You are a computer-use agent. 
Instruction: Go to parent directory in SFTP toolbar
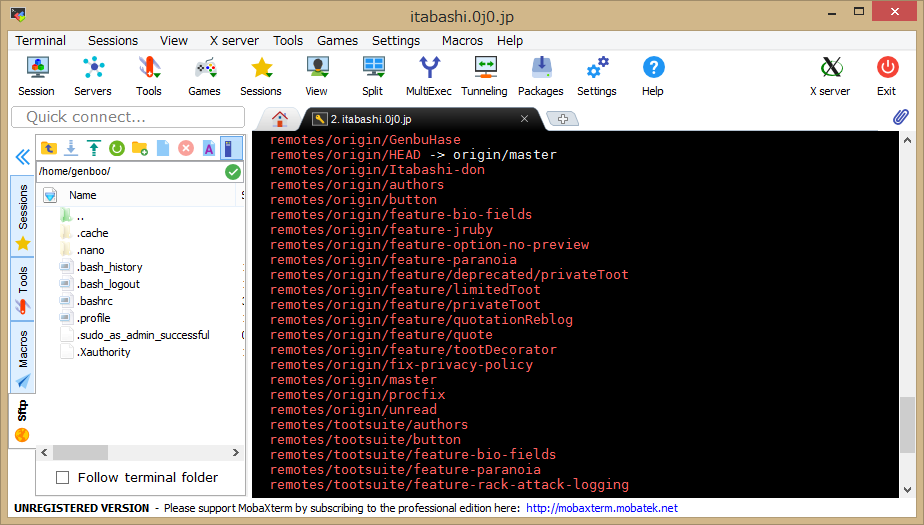(x=48, y=148)
